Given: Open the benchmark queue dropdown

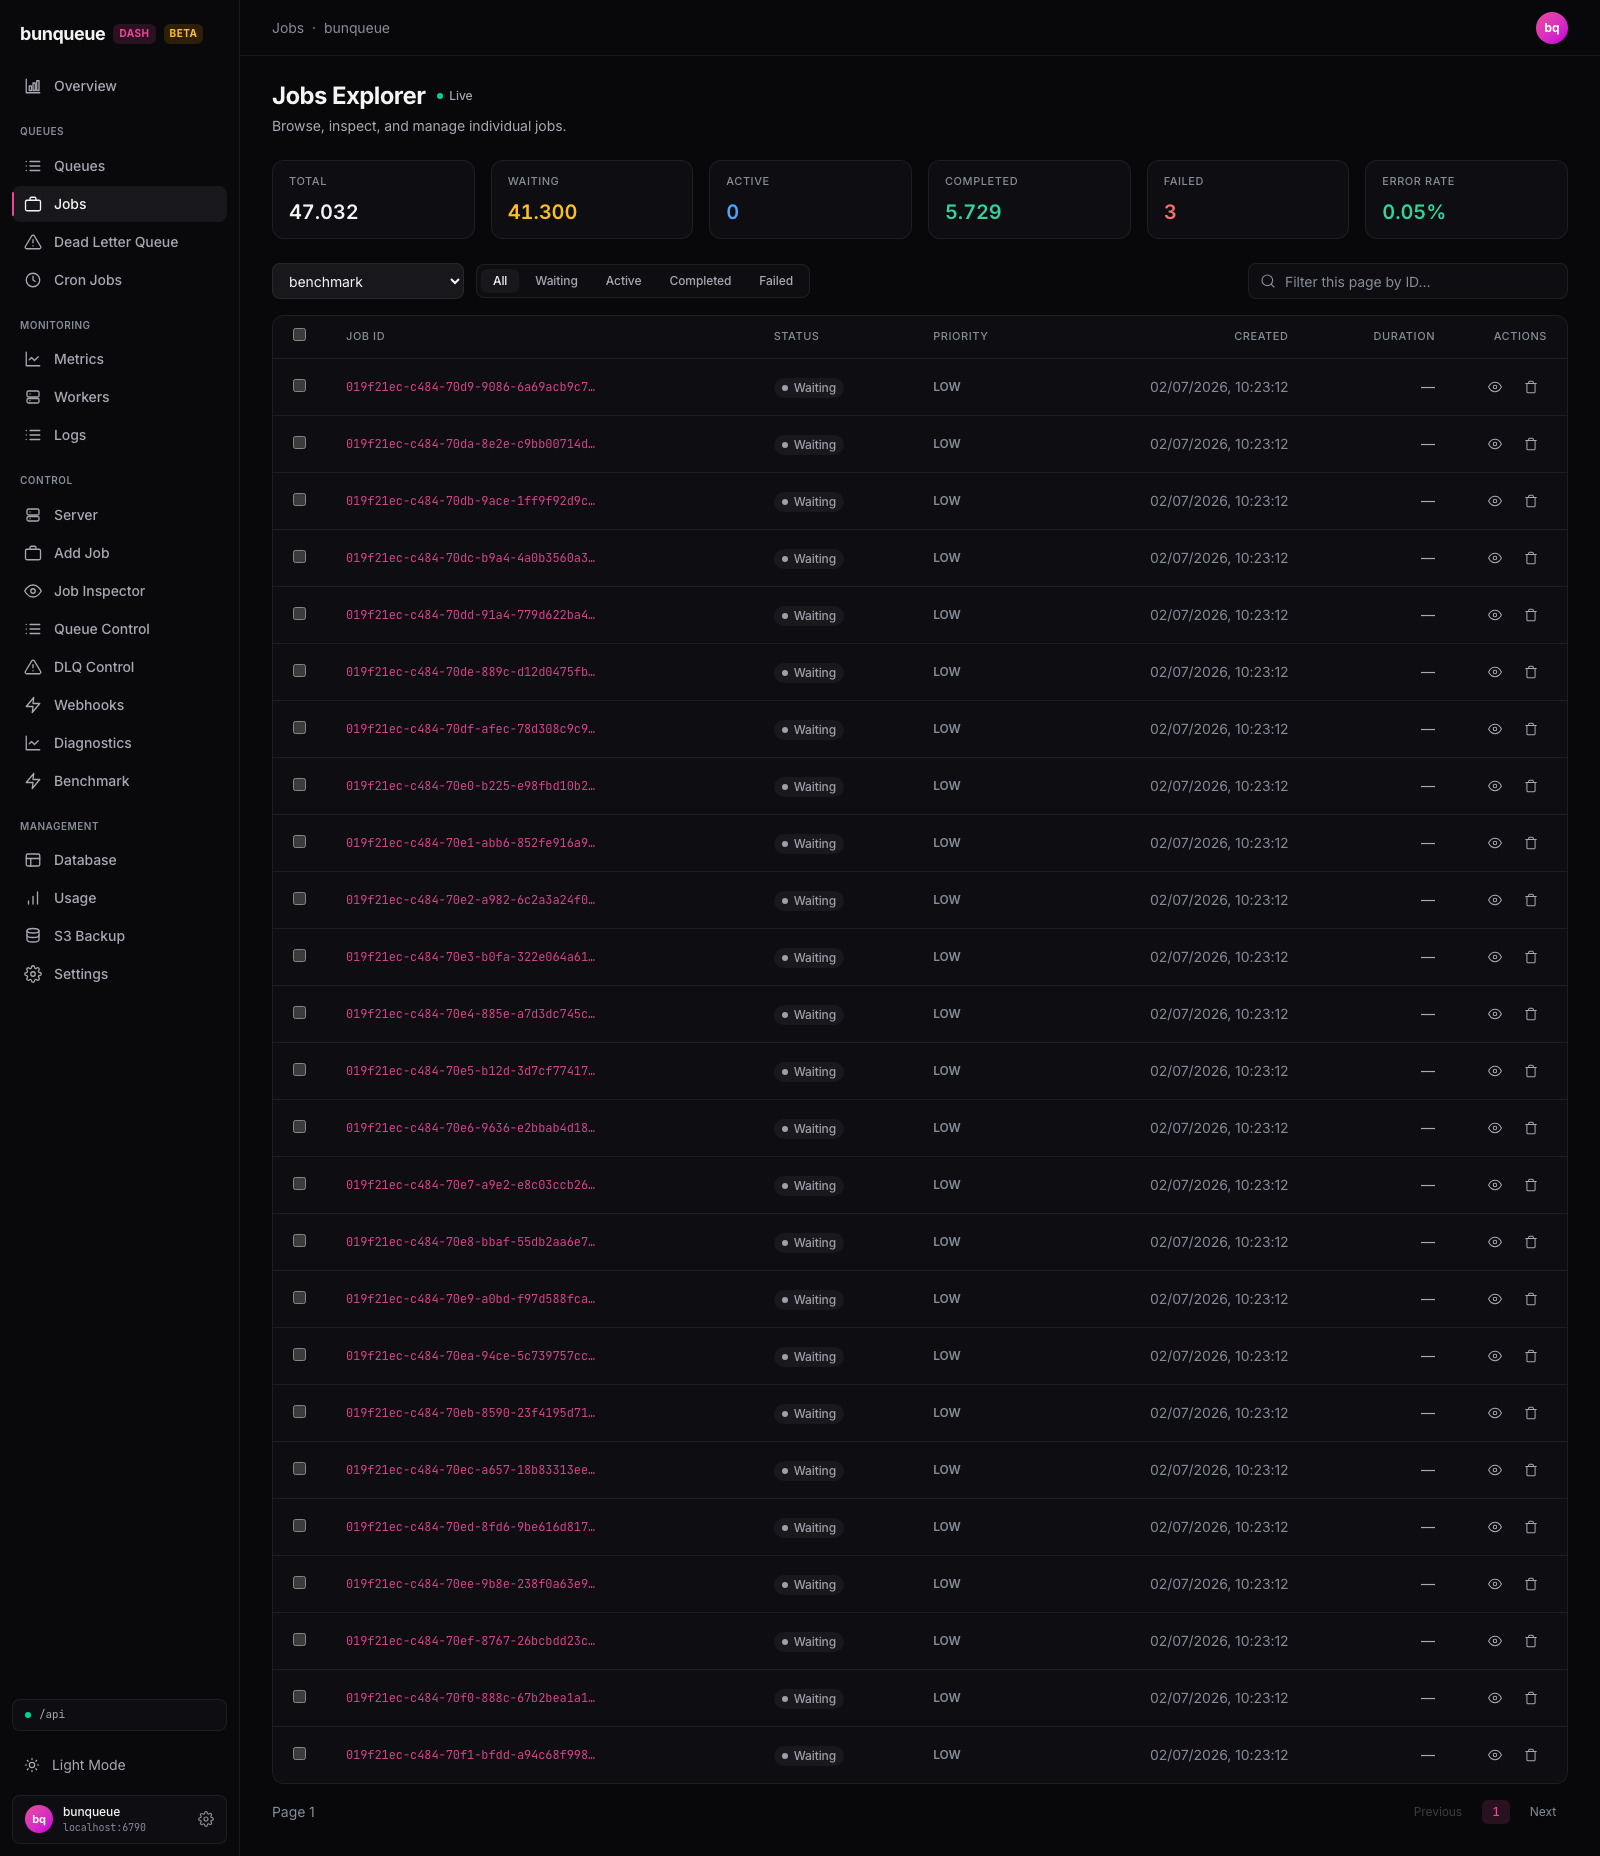Looking at the screenshot, I should (368, 281).
